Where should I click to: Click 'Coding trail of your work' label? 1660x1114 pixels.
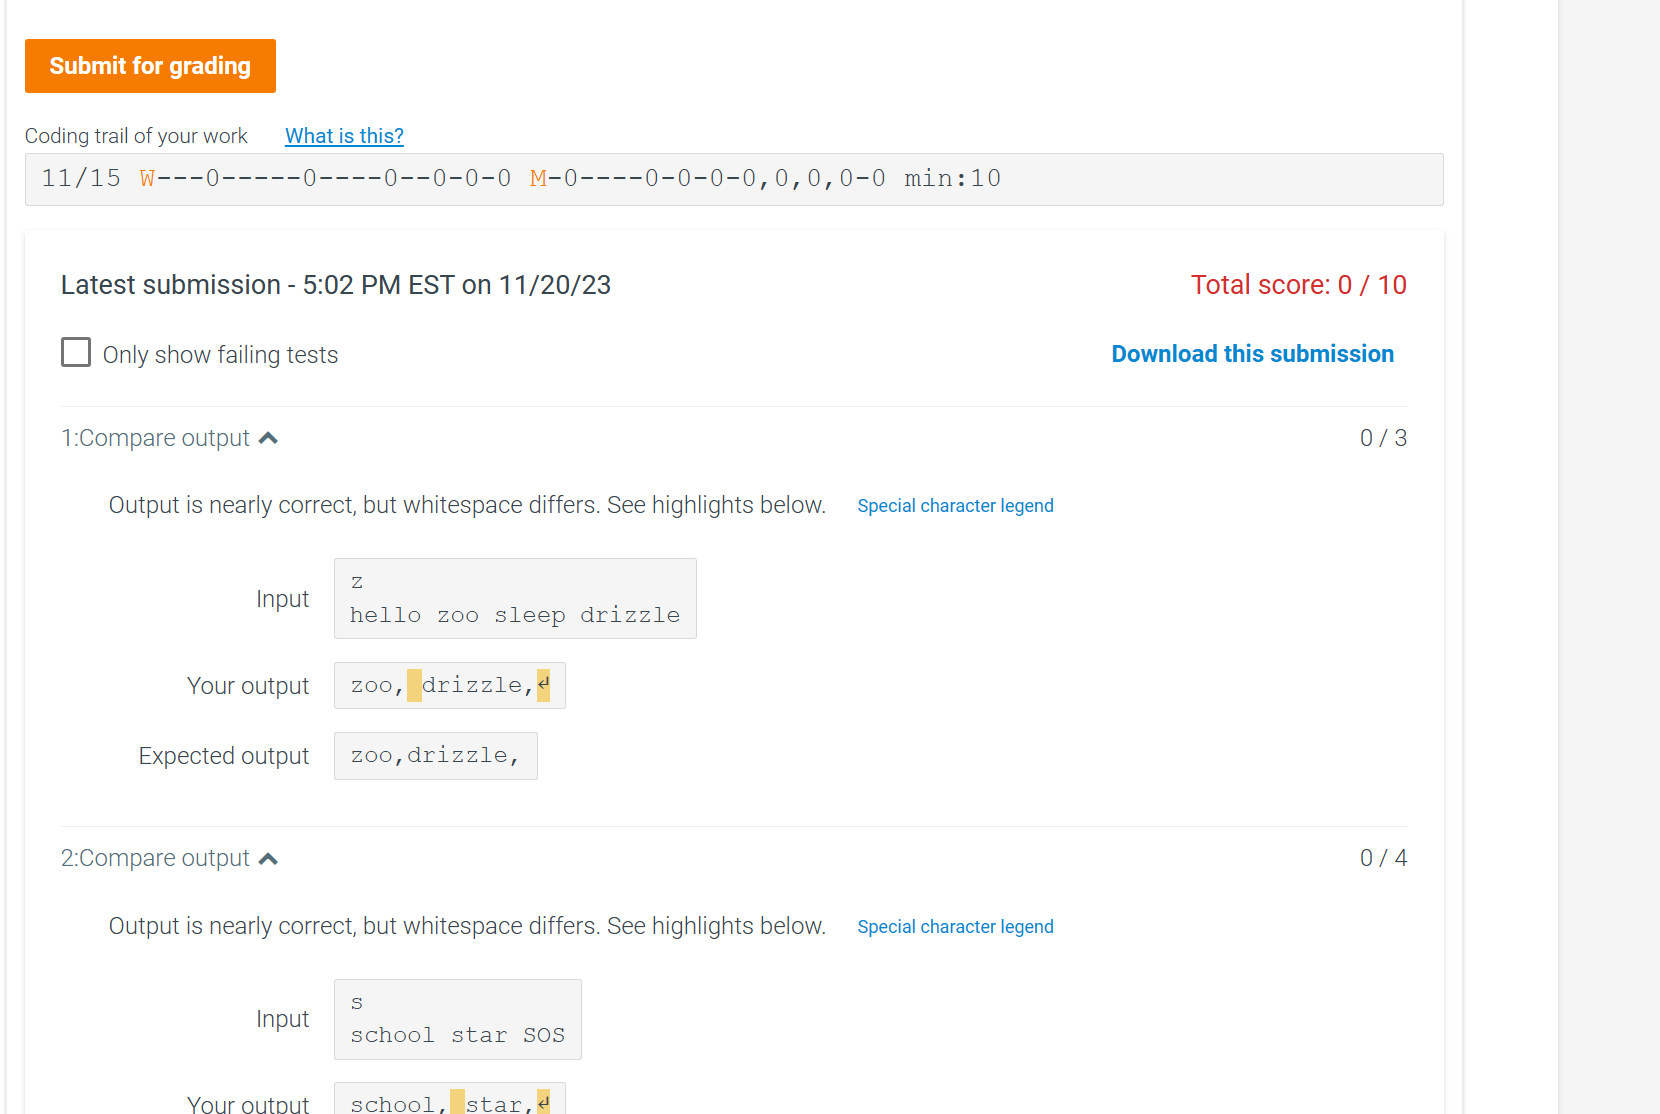[x=136, y=136]
